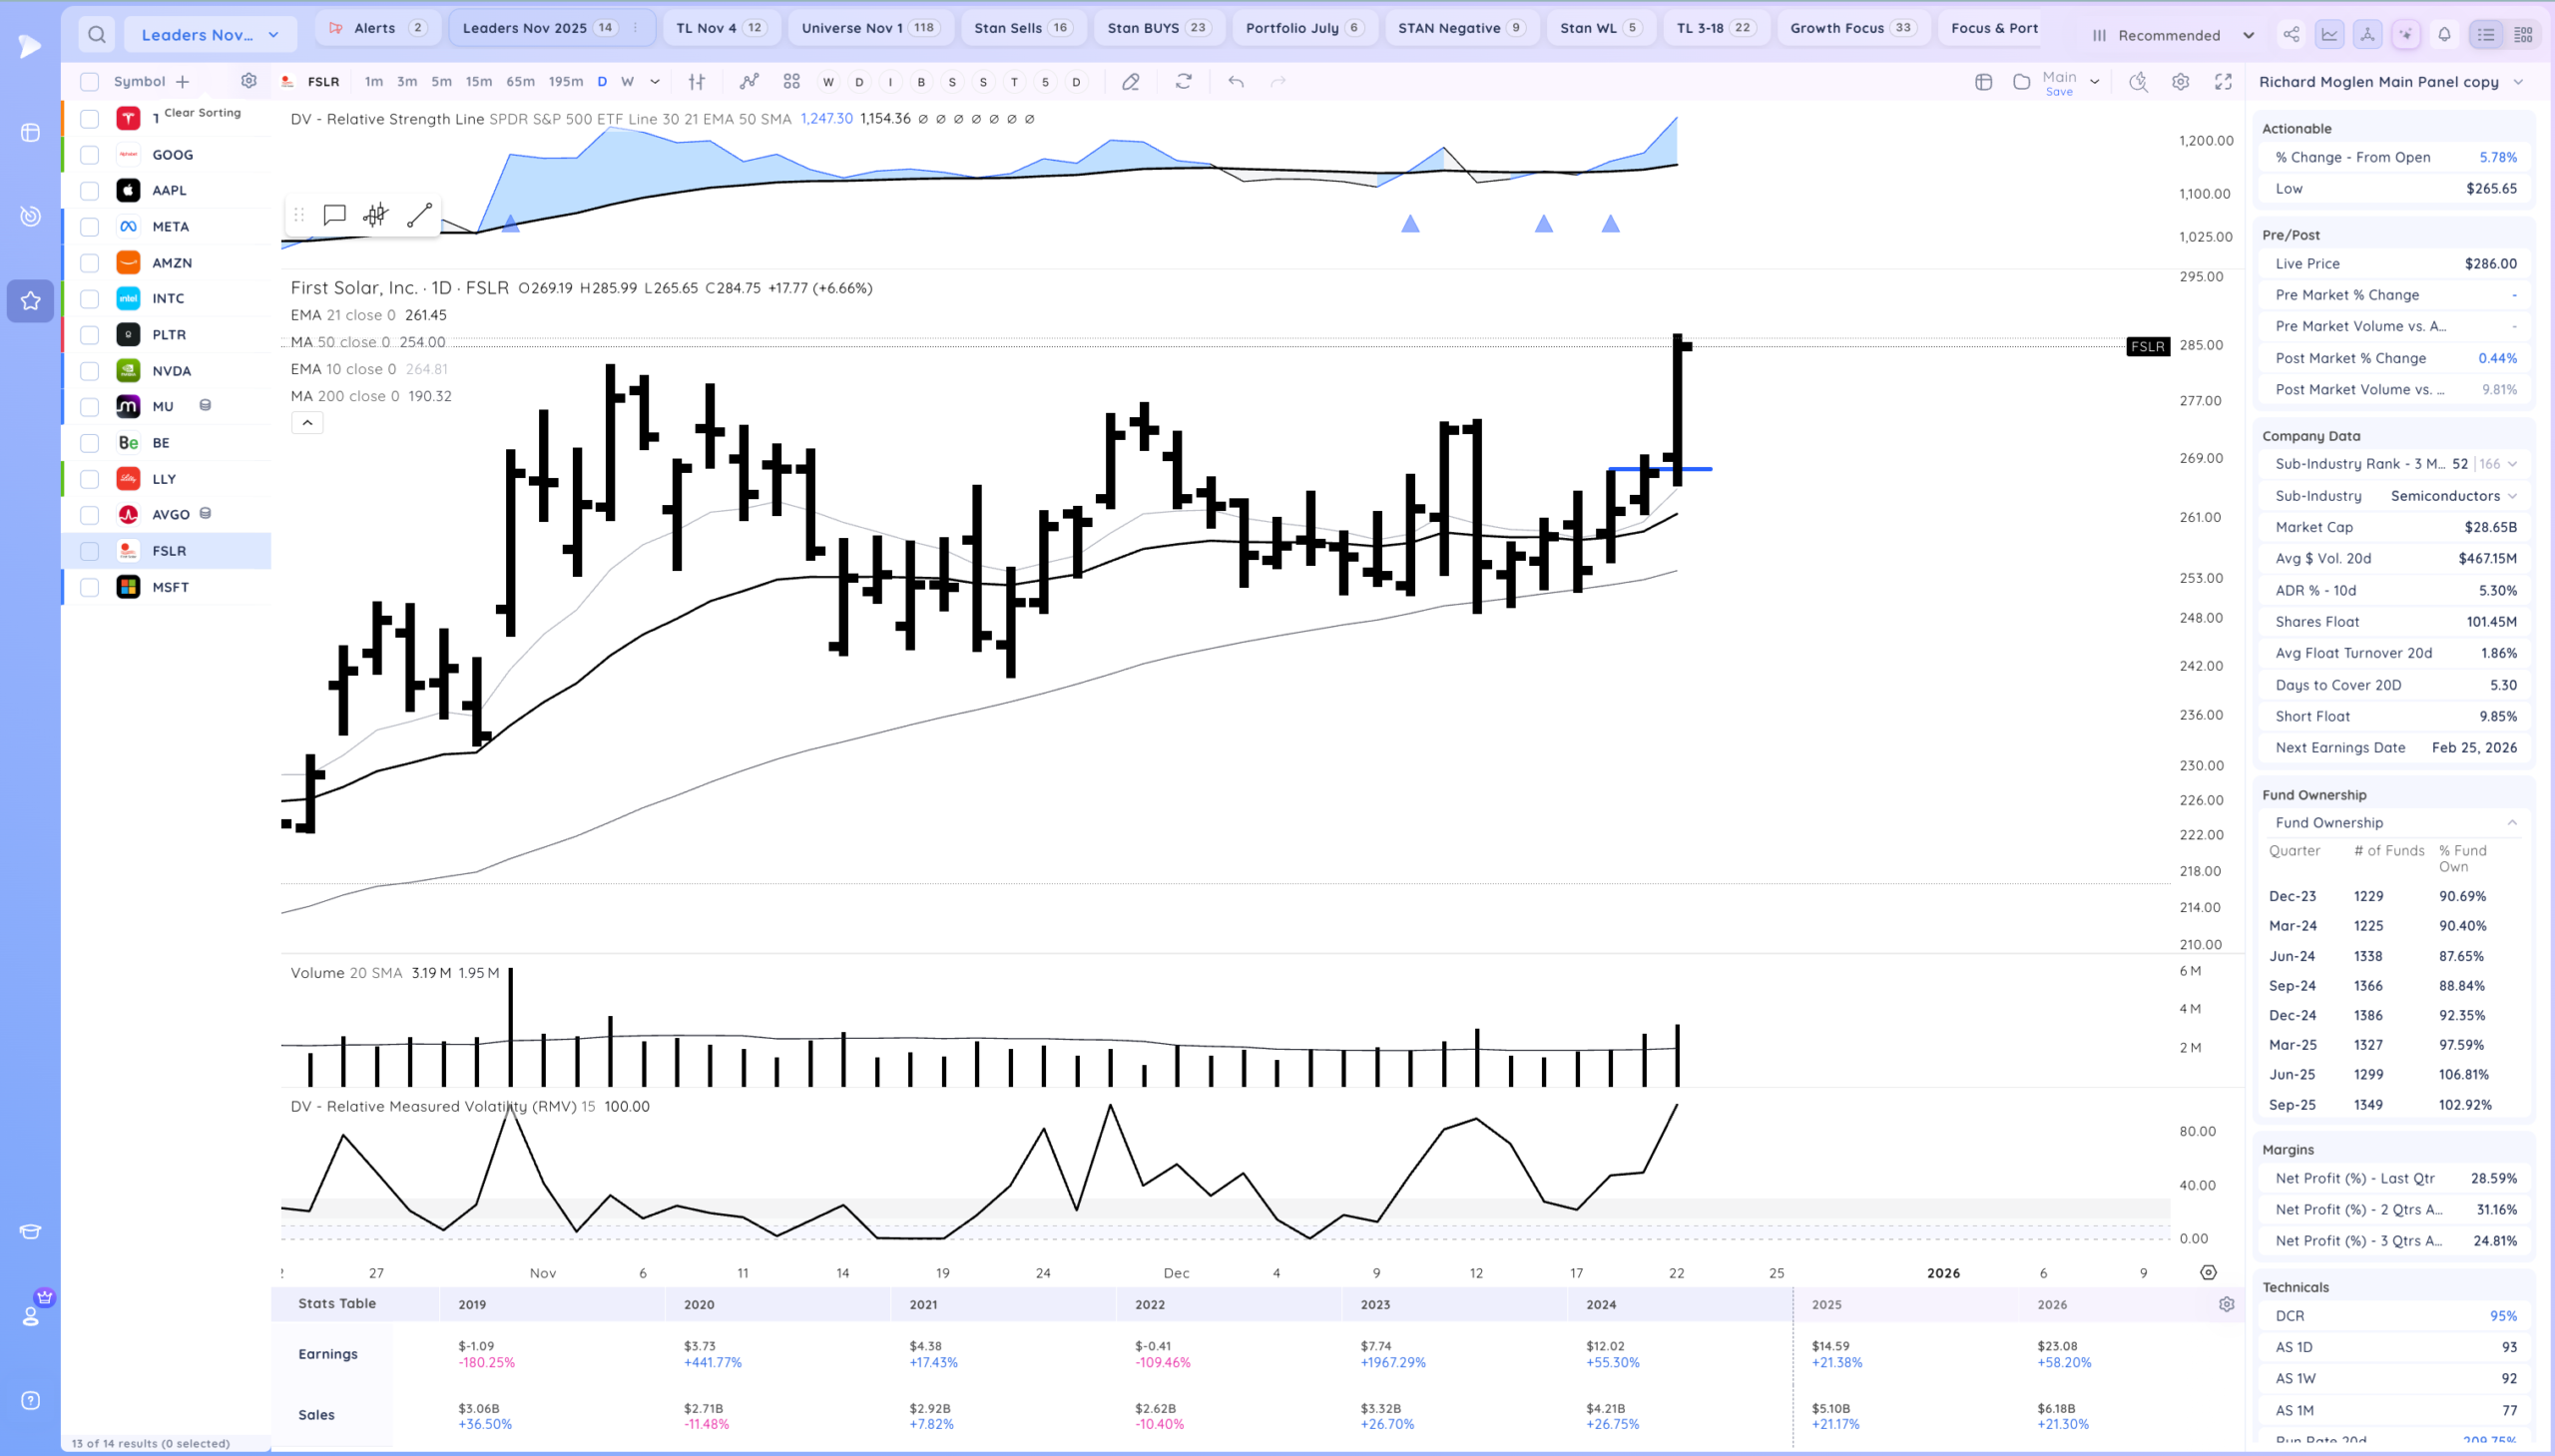Screen dimensions: 2555x1456
Task: Click the Save layout link
Action: pos(2059,92)
